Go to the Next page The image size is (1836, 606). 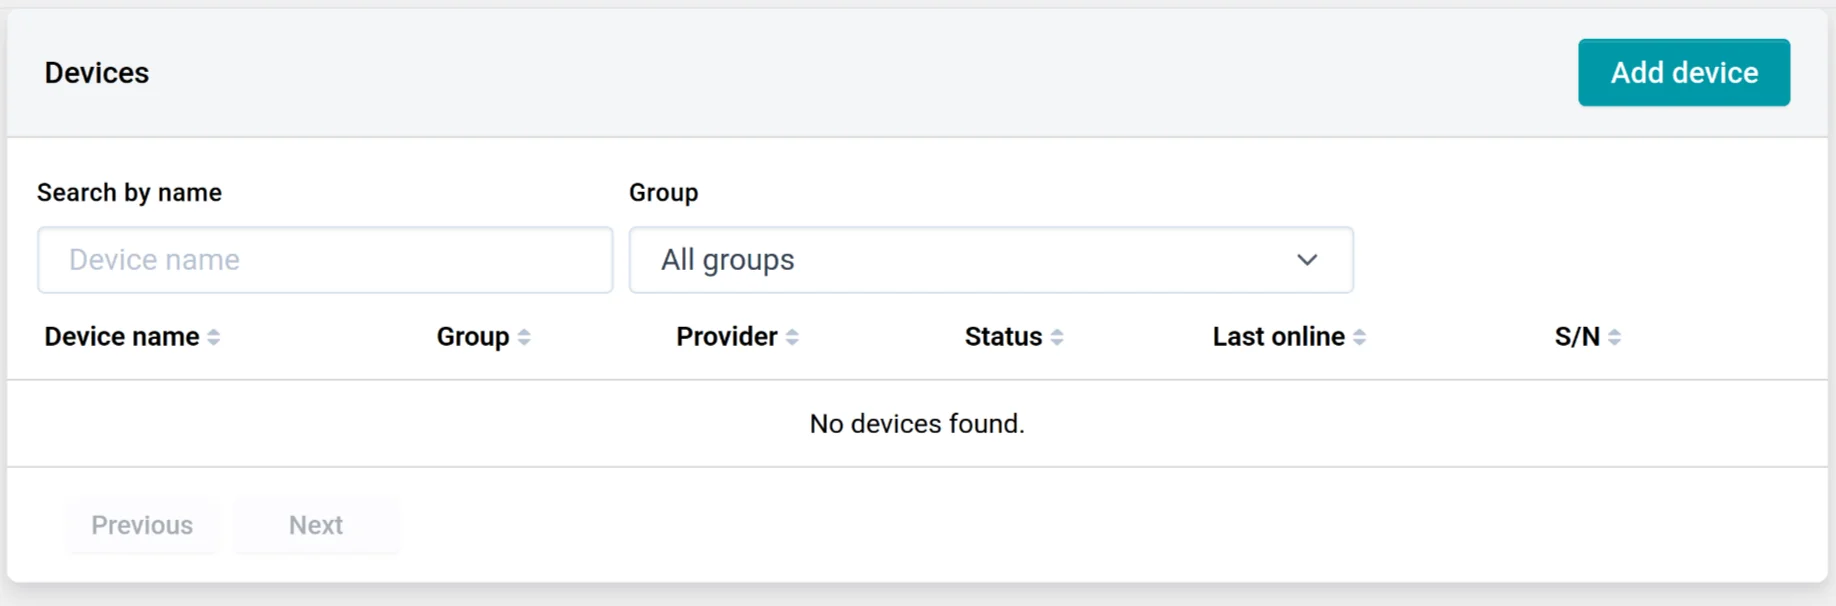pyautogui.click(x=316, y=525)
